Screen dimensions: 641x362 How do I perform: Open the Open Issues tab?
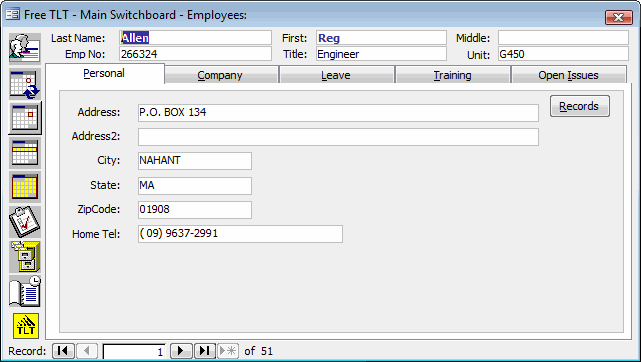(569, 75)
